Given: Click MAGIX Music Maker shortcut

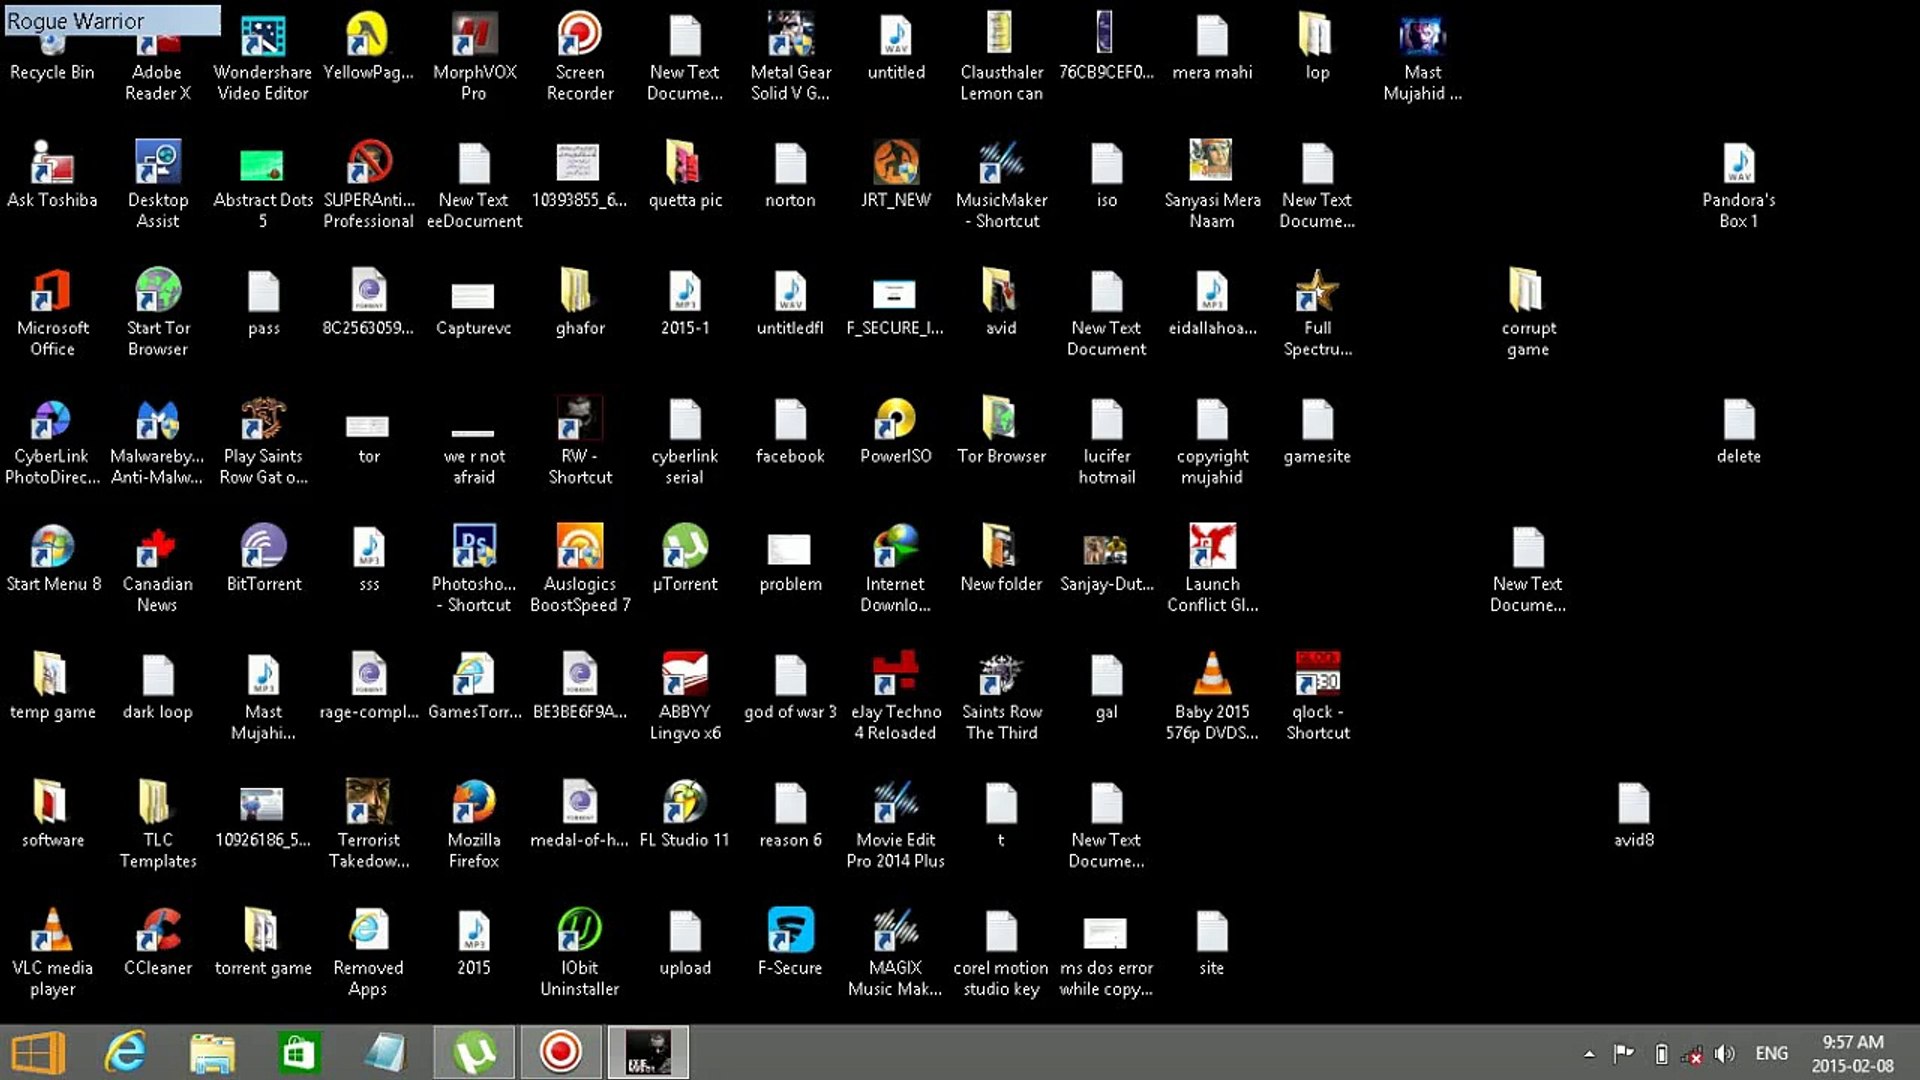Looking at the screenshot, I should tap(895, 954).
